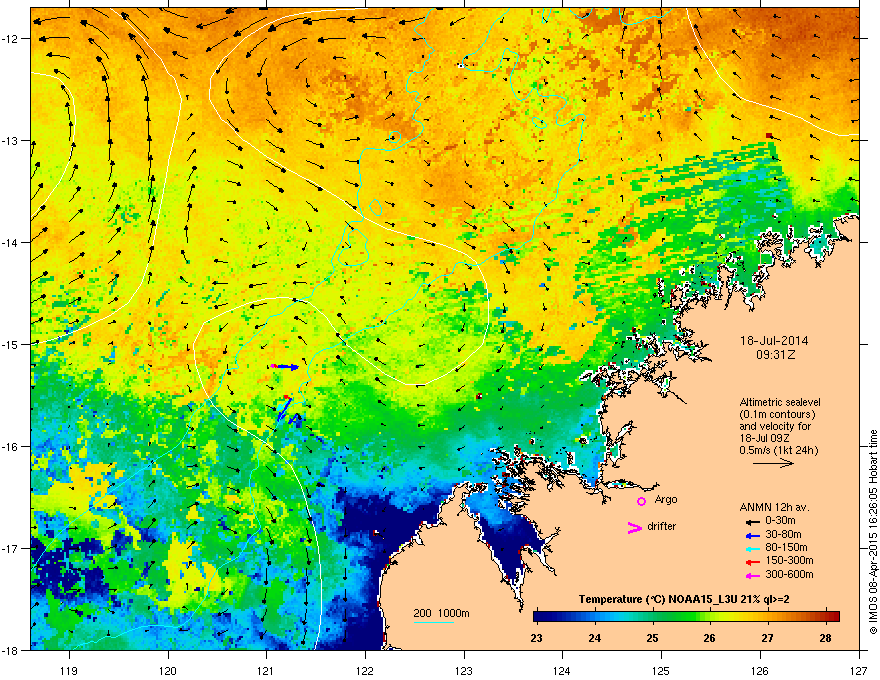The height and width of the screenshot is (680, 880).
Task: Click the cyan isobath line sample under '200 1000m'
Action: pos(433,622)
